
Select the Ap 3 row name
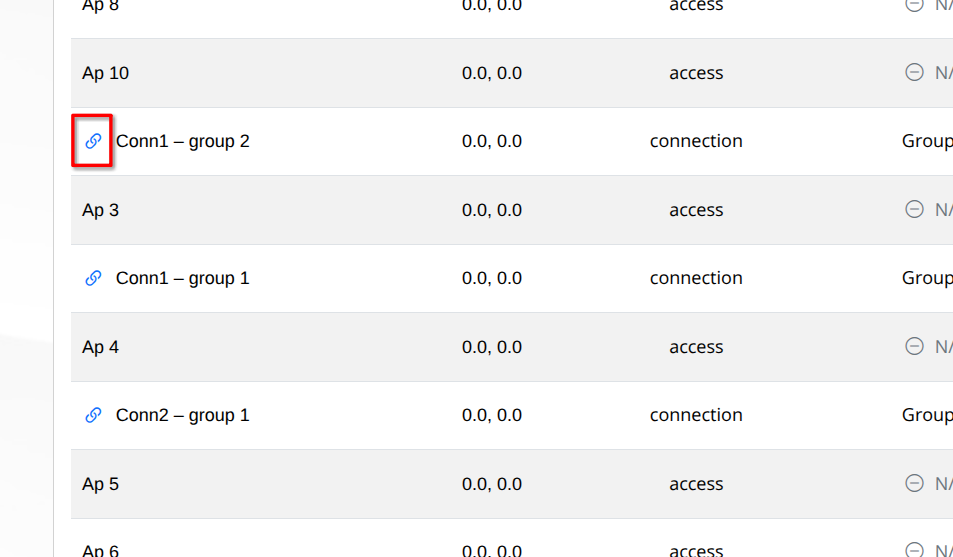pyautogui.click(x=100, y=210)
